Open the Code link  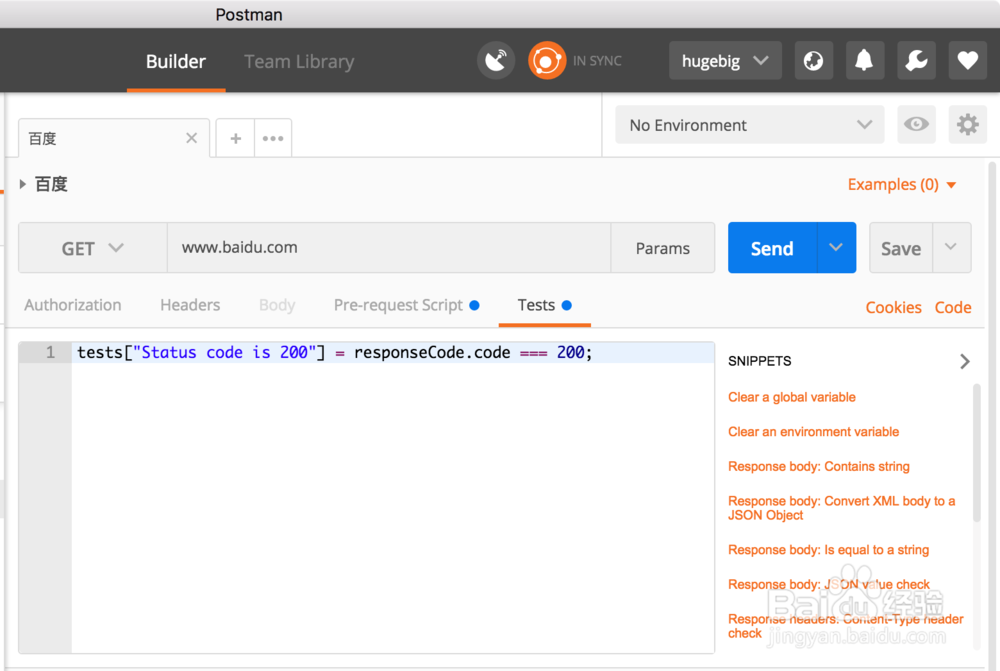pyautogui.click(x=953, y=307)
